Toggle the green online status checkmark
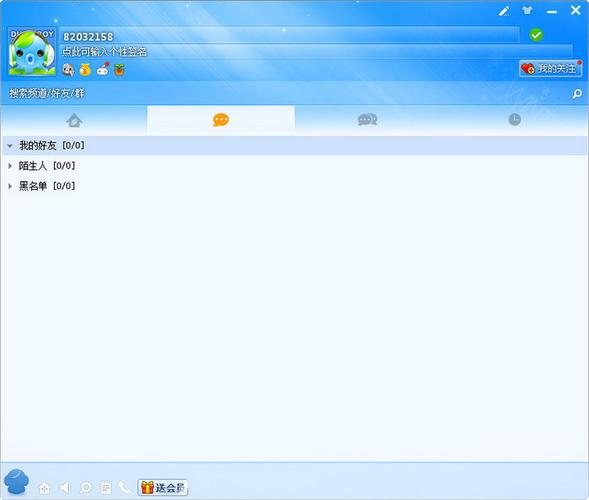Image resolution: width=589 pixels, height=500 pixels. click(536, 35)
